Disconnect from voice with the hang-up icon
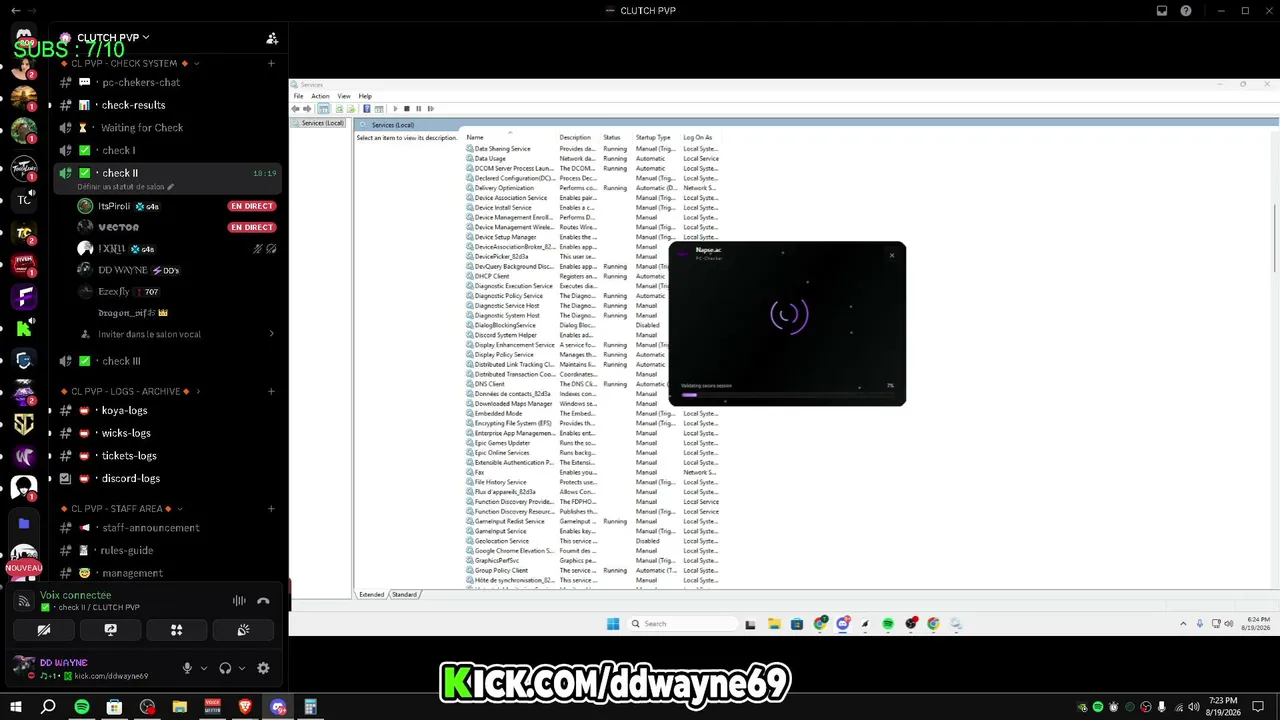The width and height of the screenshot is (1280, 720). [263, 601]
